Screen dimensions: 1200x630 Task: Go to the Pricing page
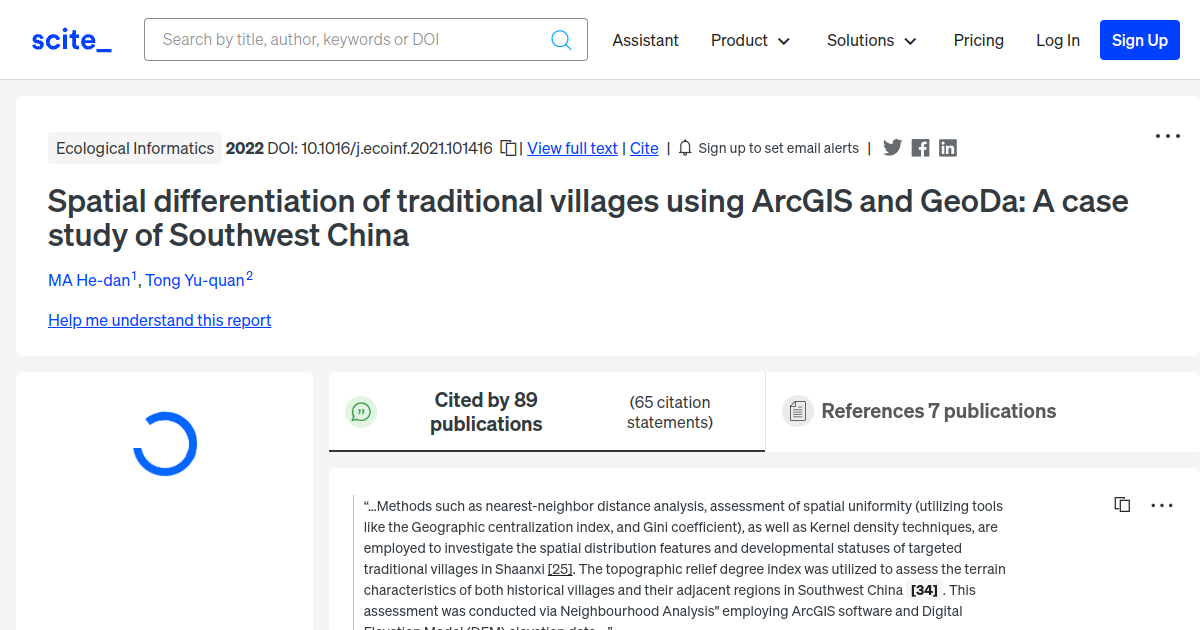coord(978,40)
